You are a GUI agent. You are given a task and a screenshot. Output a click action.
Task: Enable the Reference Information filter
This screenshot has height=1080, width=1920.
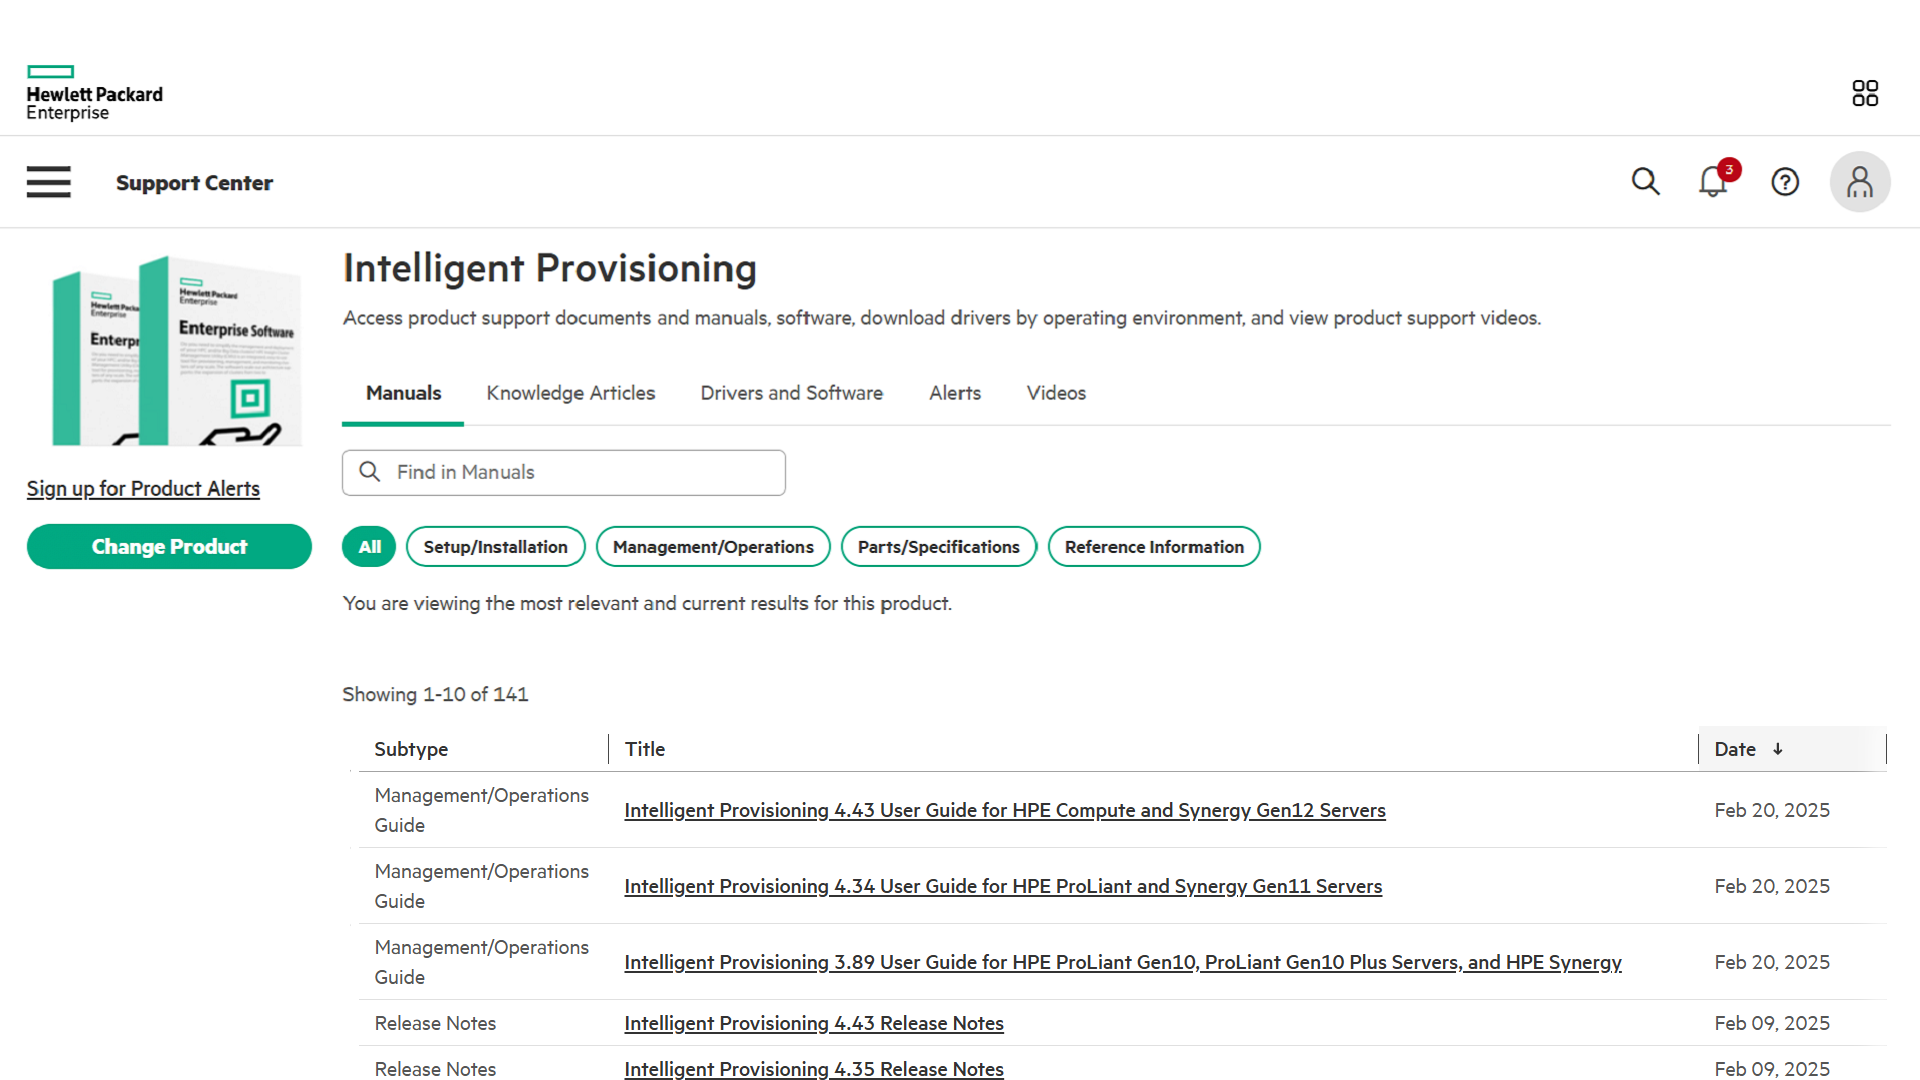point(1154,547)
